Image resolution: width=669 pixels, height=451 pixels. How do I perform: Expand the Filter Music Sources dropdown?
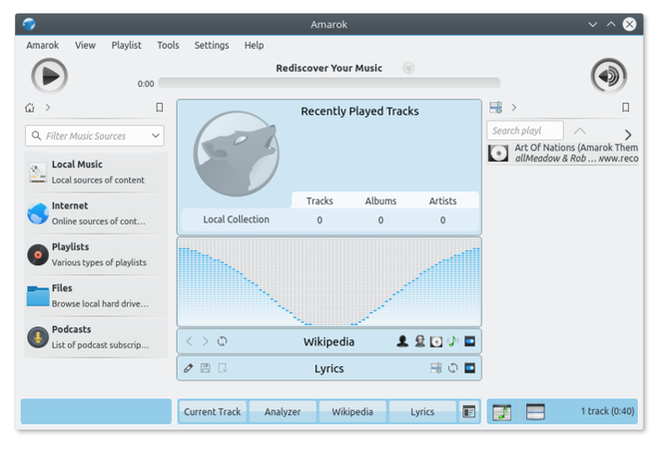tap(156, 136)
